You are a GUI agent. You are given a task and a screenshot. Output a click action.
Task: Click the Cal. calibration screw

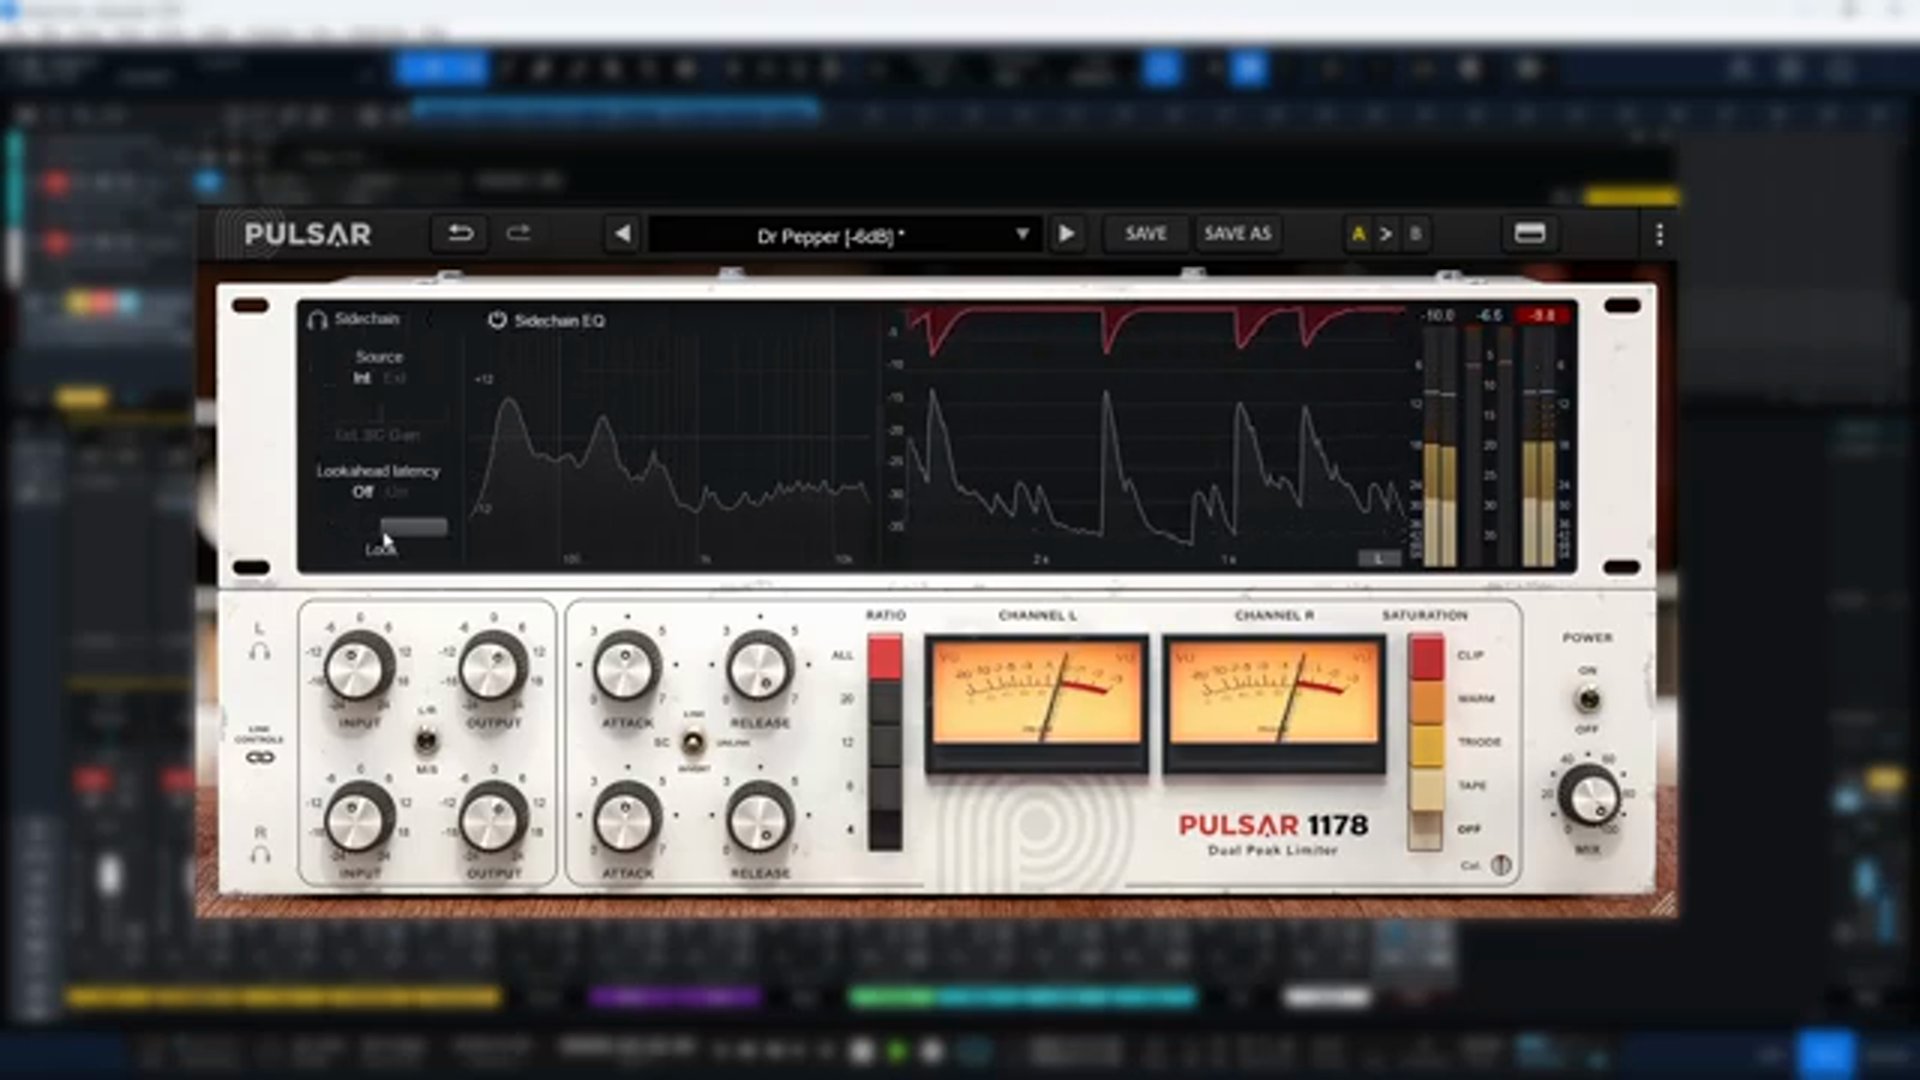pyautogui.click(x=1501, y=865)
